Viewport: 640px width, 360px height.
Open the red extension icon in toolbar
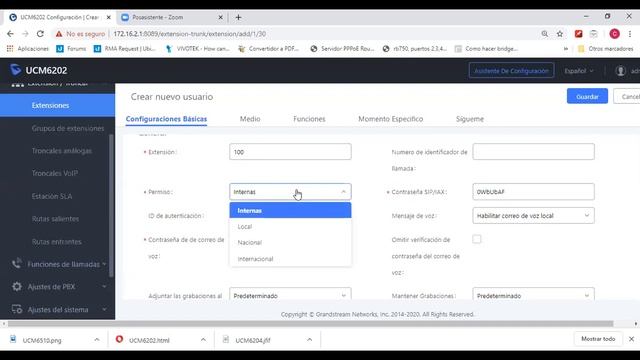pos(578,34)
